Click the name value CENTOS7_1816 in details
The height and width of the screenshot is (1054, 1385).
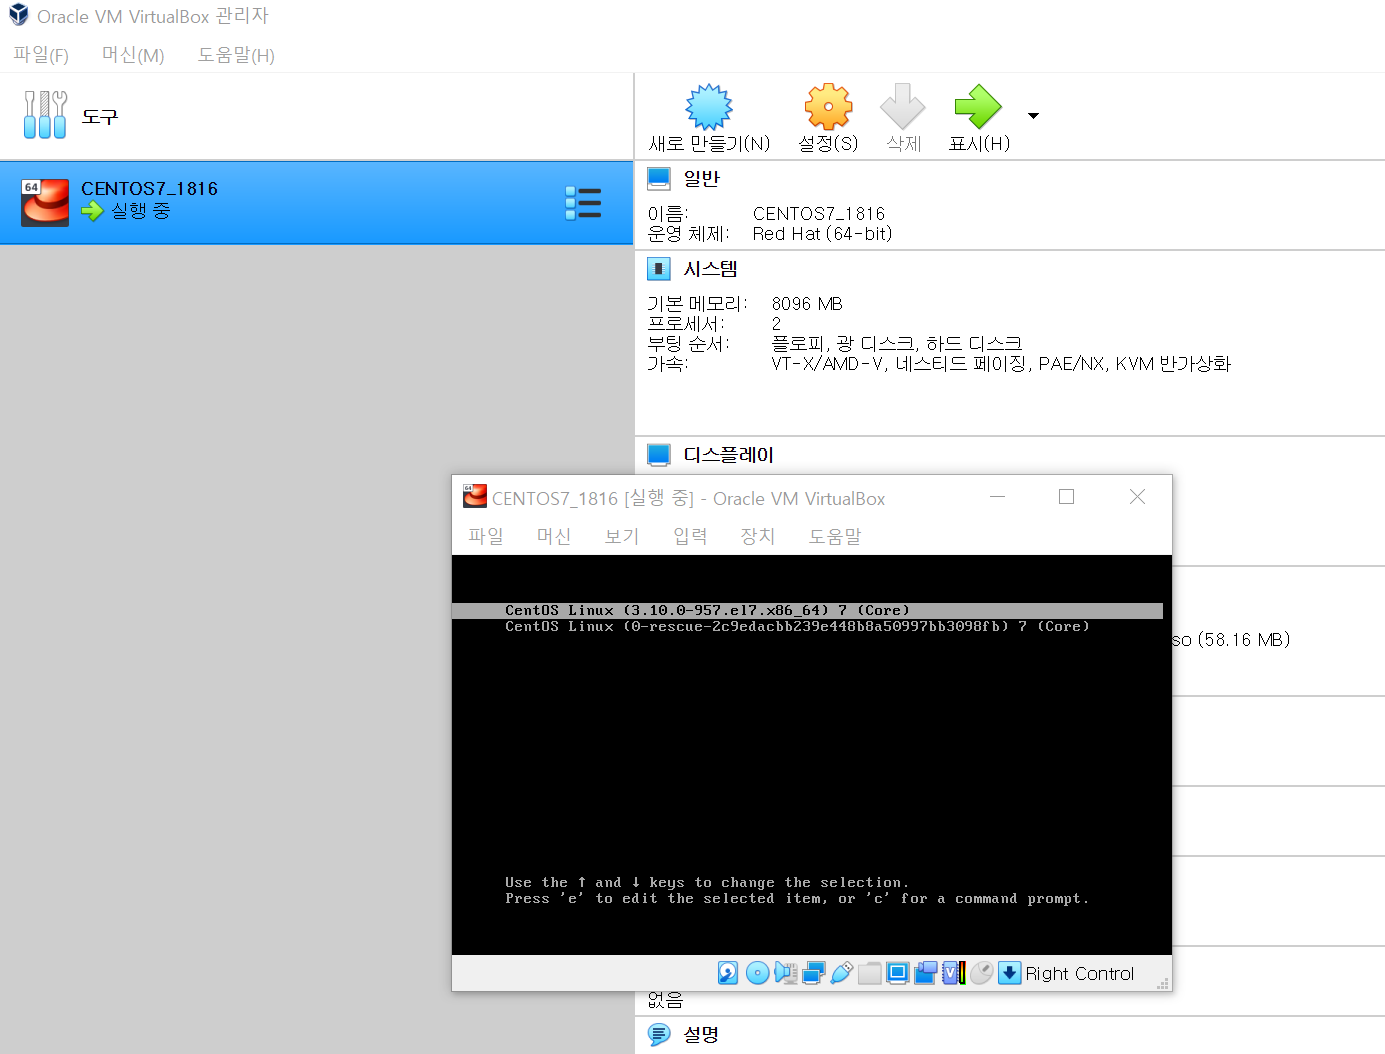pyautogui.click(x=819, y=214)
